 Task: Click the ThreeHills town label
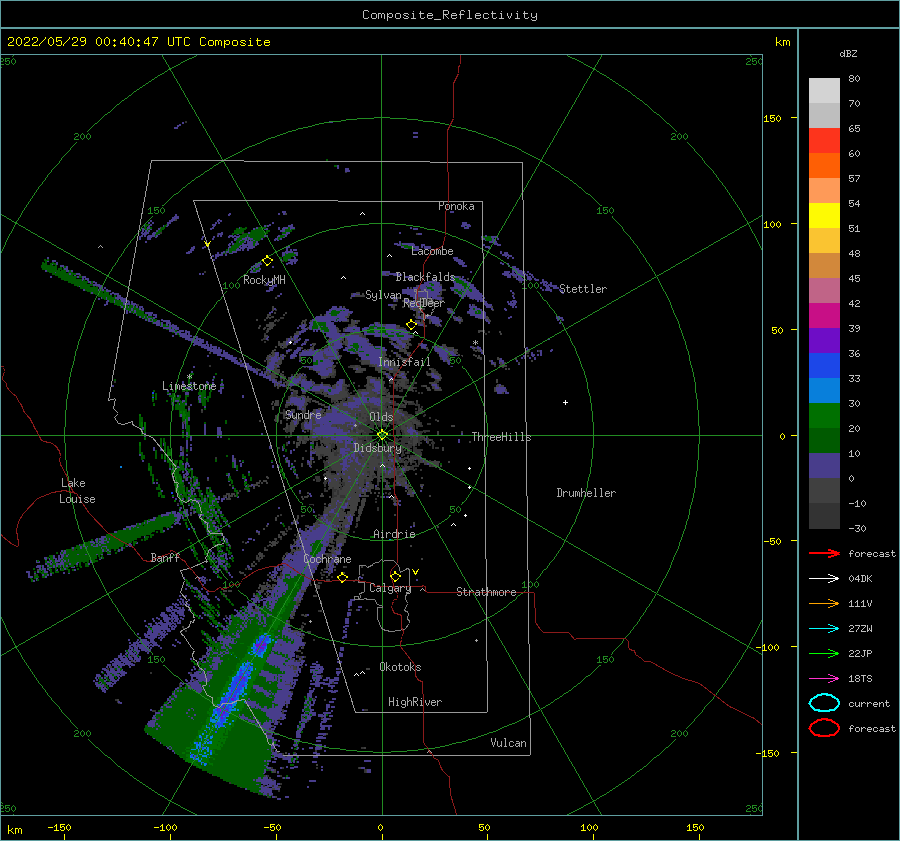pos(501,437)
